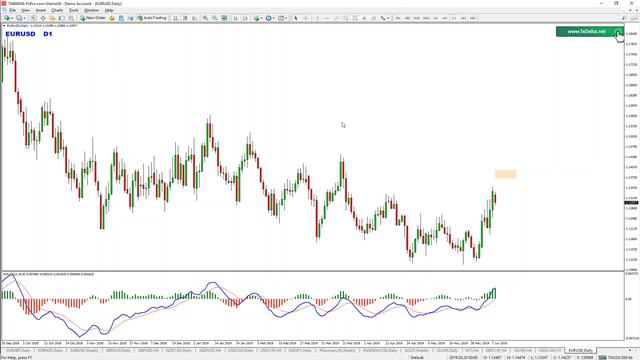Viewport: 640px width, 360px height.
Task: Switch to the W1 timeframe
Action: point(463,18)
